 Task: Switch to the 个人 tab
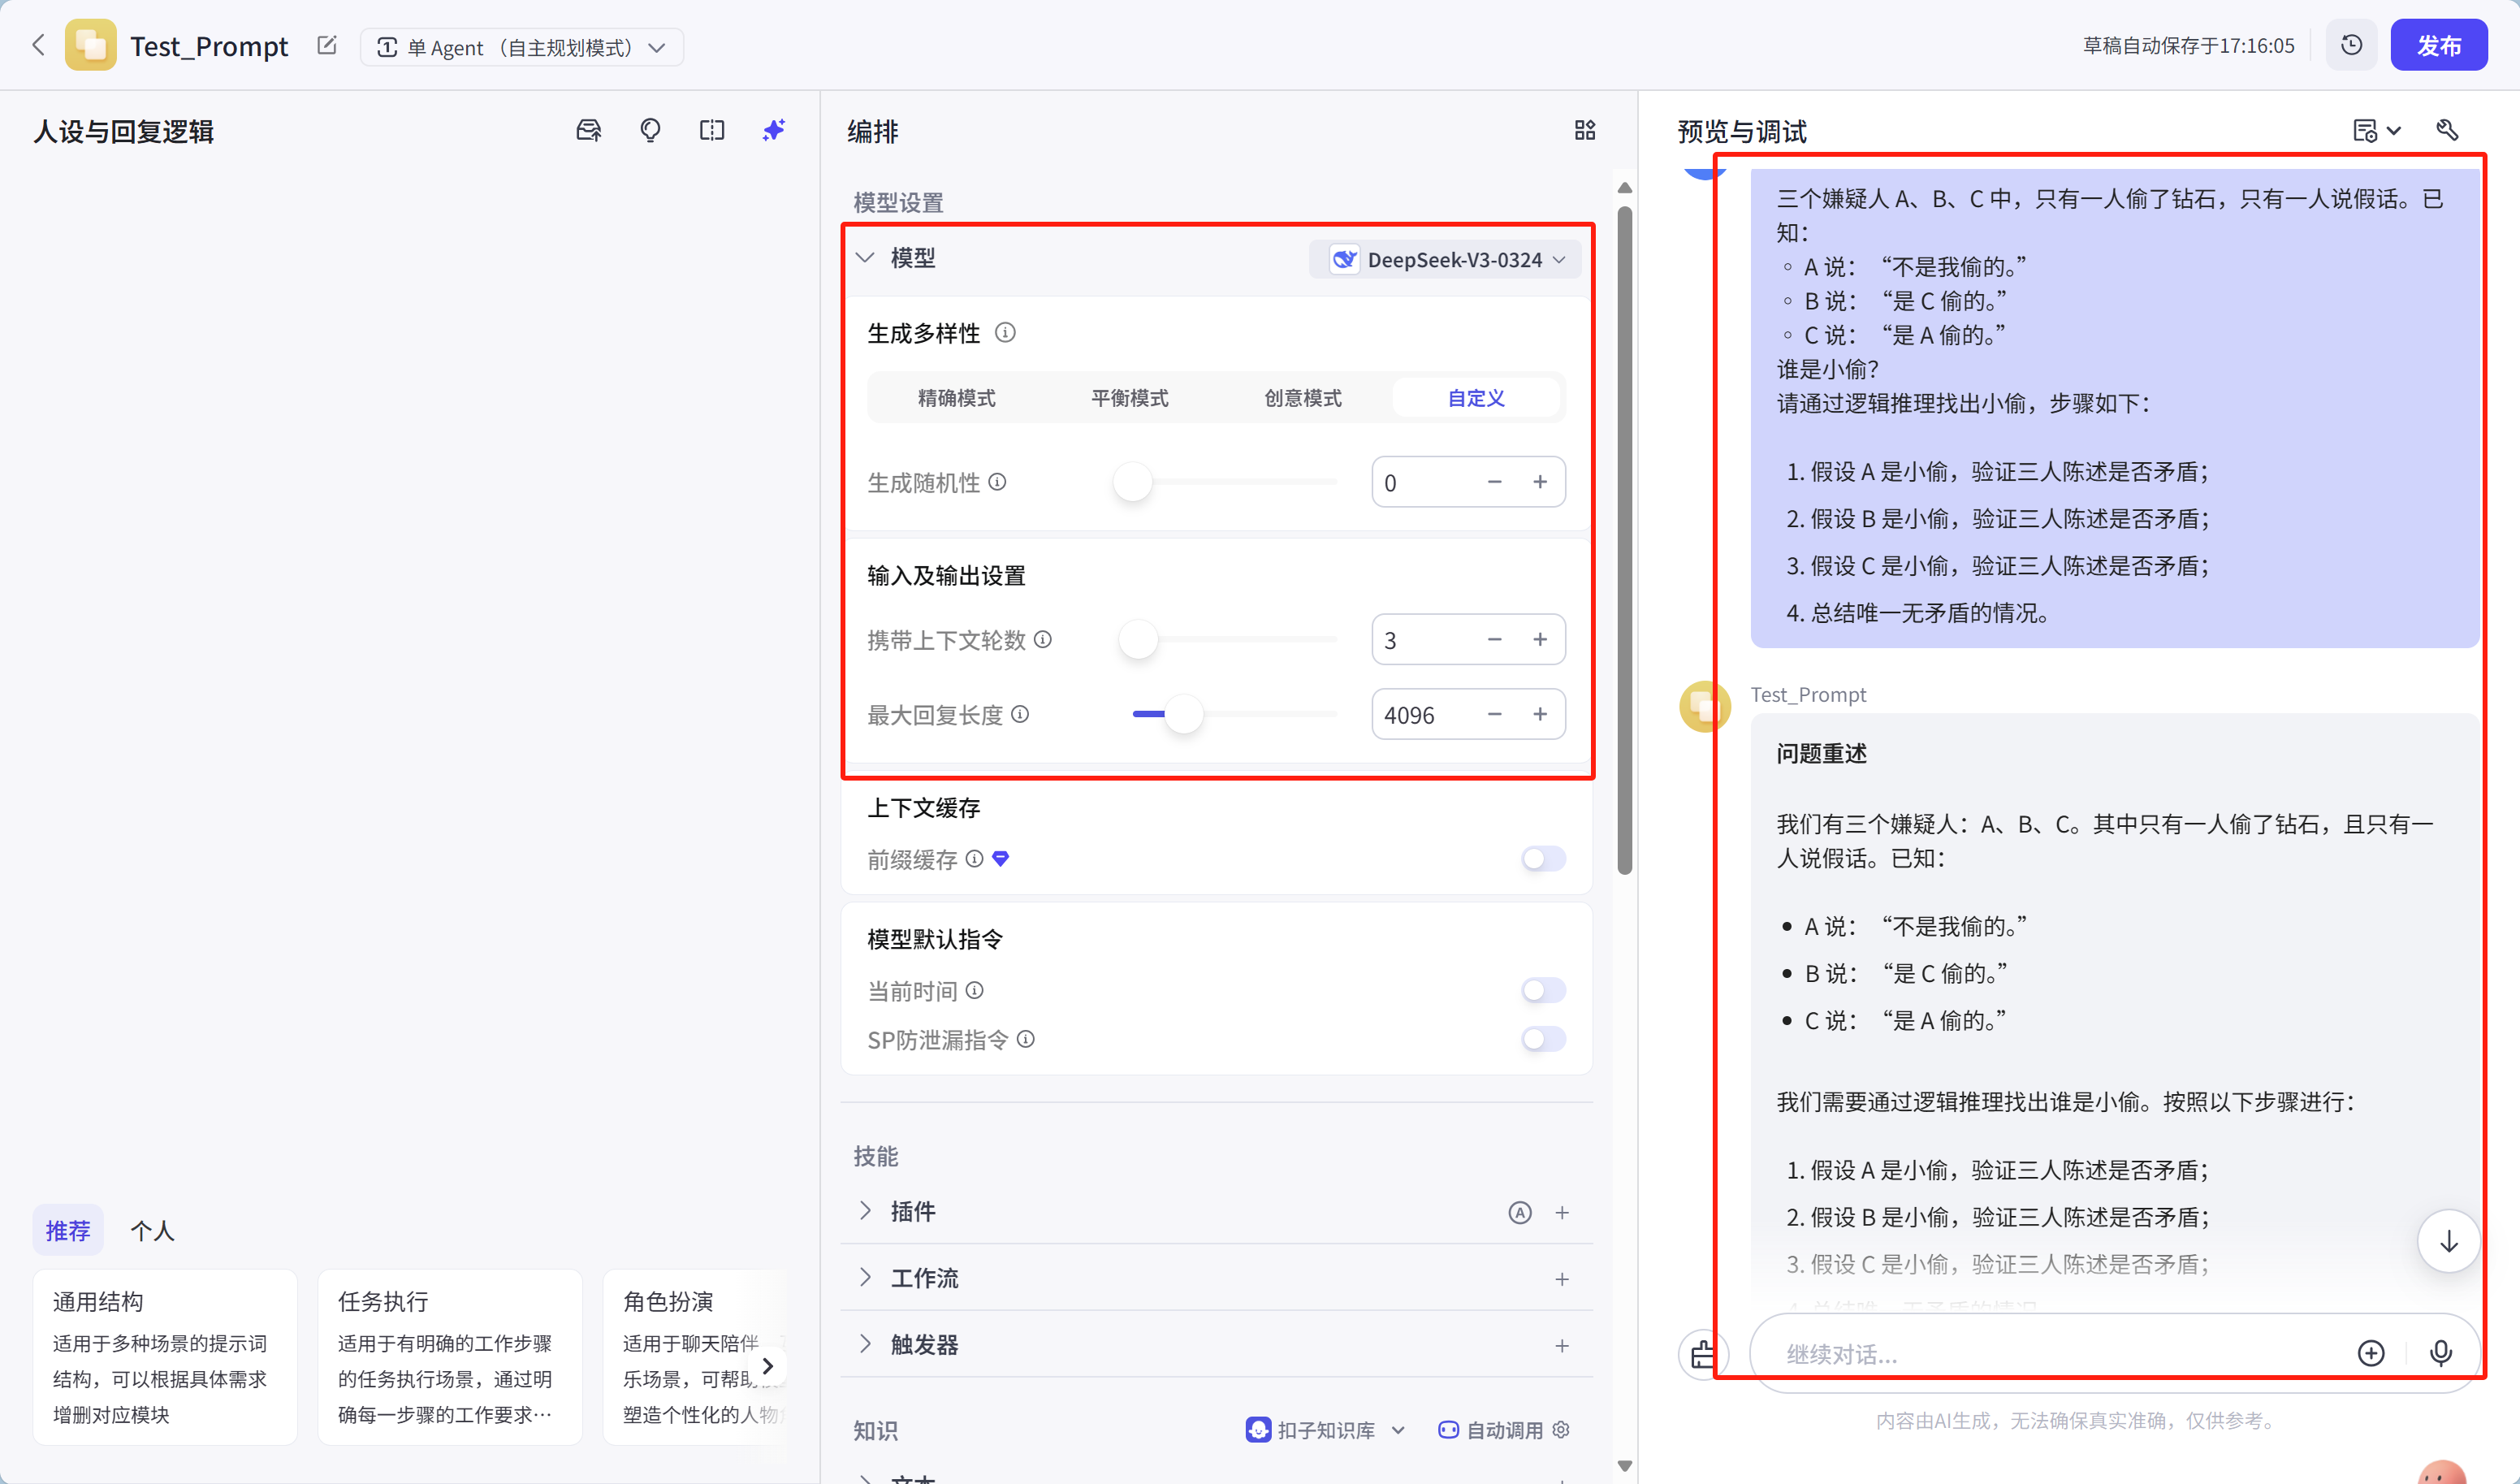pos(152,1230)
